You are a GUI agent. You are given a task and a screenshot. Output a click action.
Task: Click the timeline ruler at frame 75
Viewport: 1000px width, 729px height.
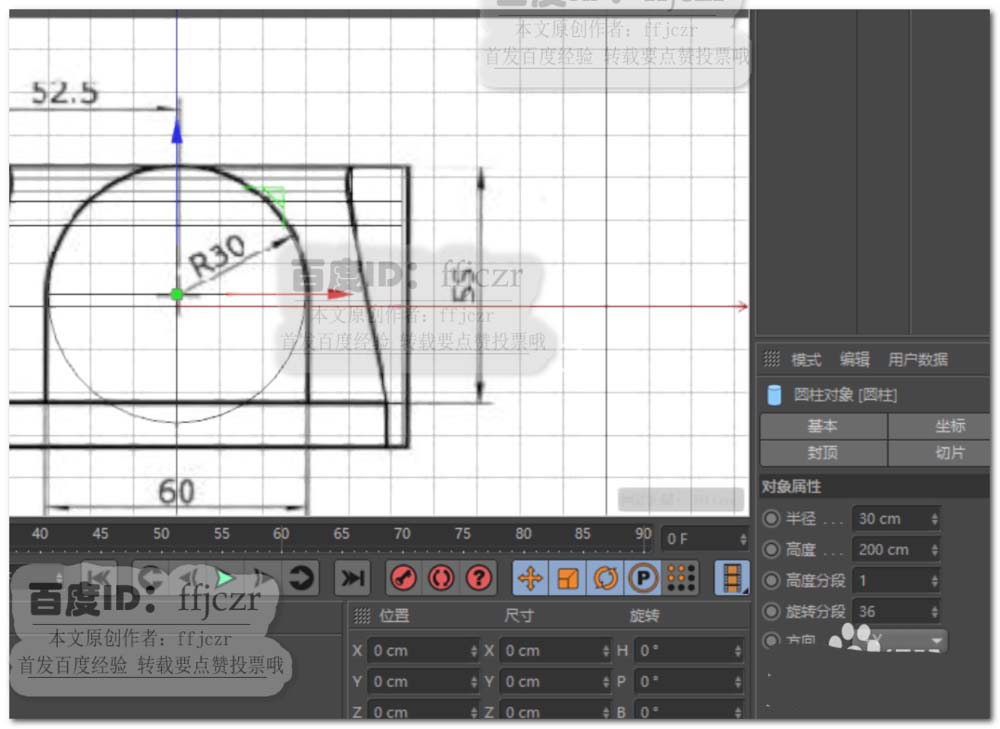pyautogui.click(x=462, y=534)
